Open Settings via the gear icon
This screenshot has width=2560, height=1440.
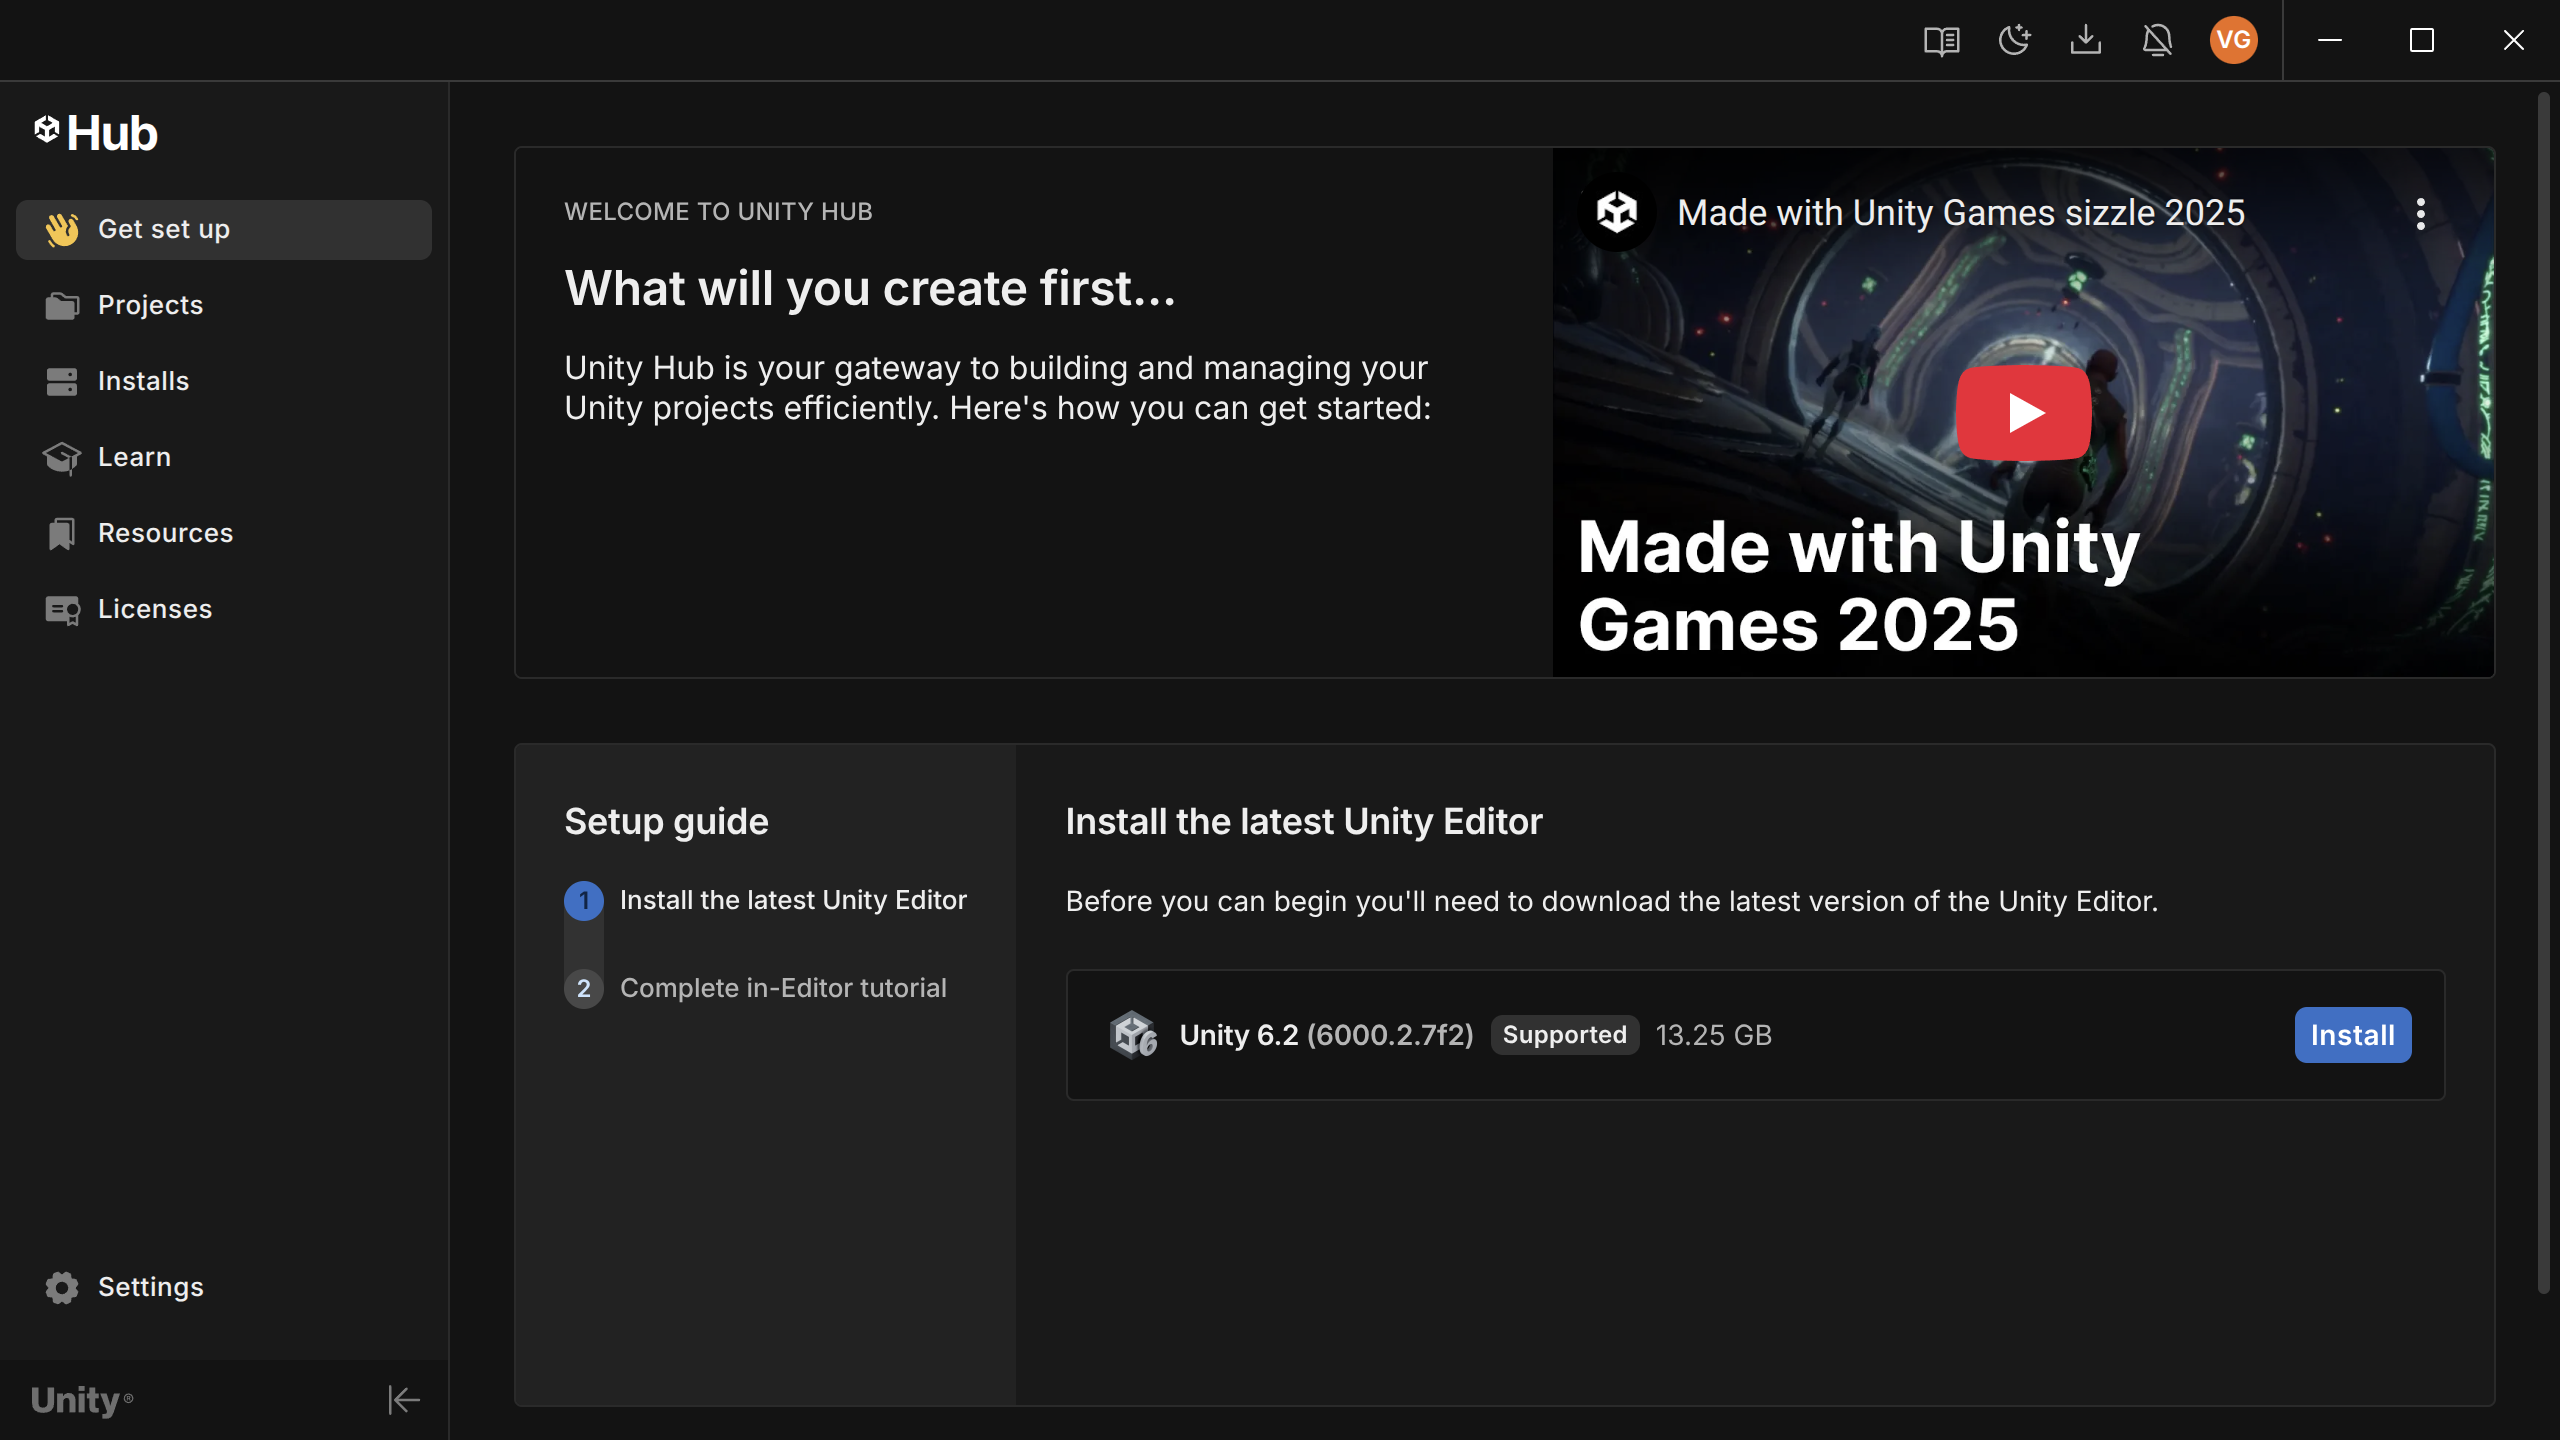coord(62,1287)
